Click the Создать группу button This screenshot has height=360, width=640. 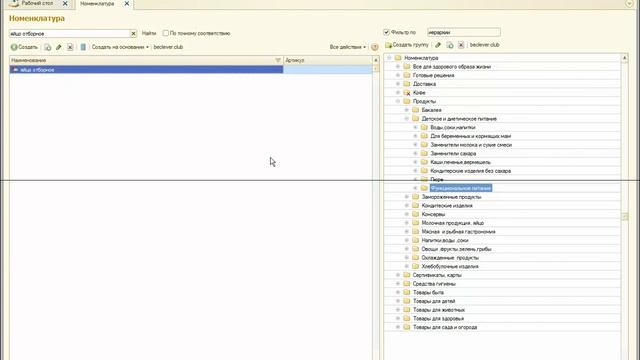(x=407, y=45)
